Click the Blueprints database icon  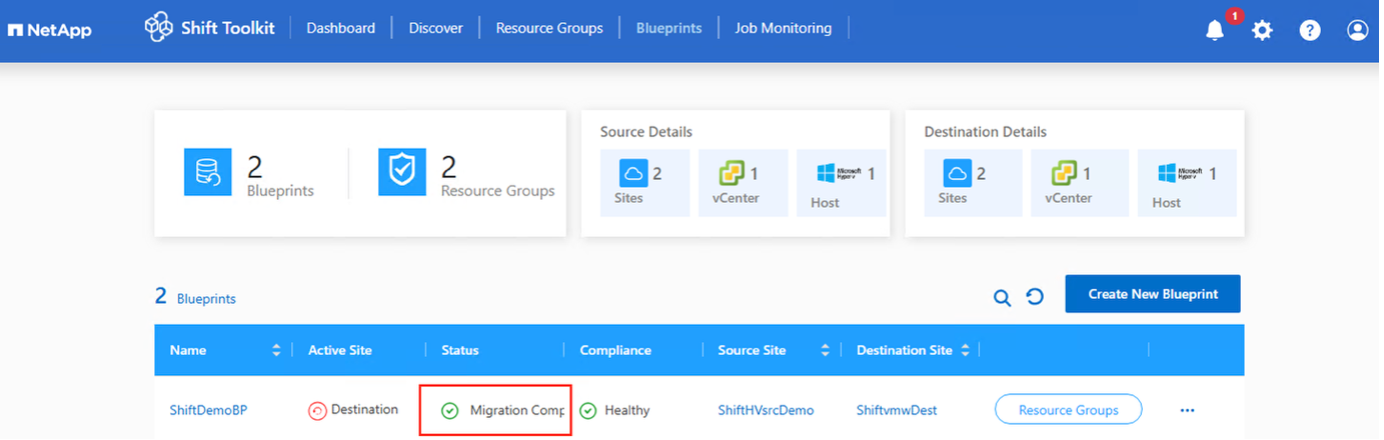click(207, 173)
